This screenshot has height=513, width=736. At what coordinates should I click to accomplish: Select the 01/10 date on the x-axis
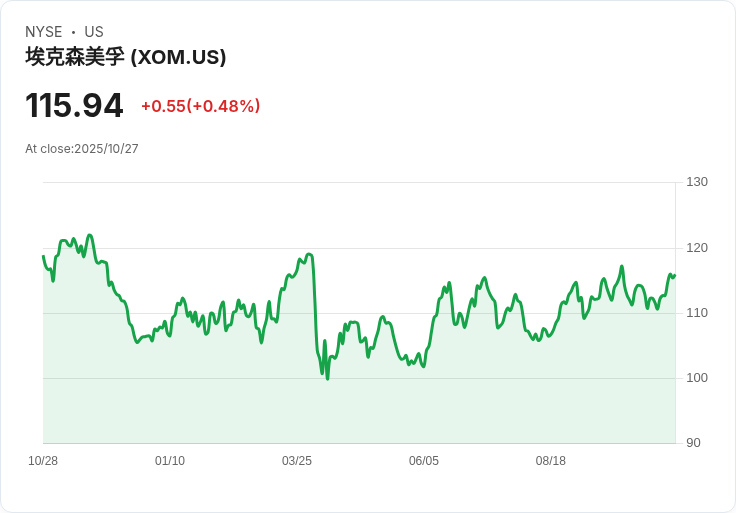point(170,461)
